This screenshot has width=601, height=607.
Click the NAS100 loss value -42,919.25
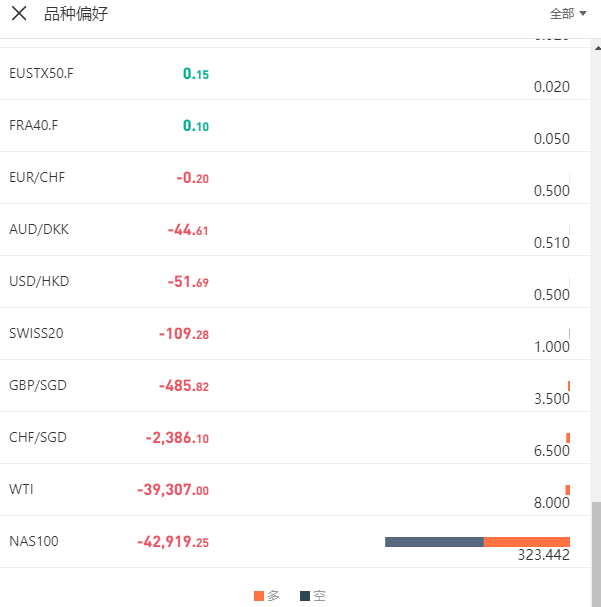[x=173, y=542]
